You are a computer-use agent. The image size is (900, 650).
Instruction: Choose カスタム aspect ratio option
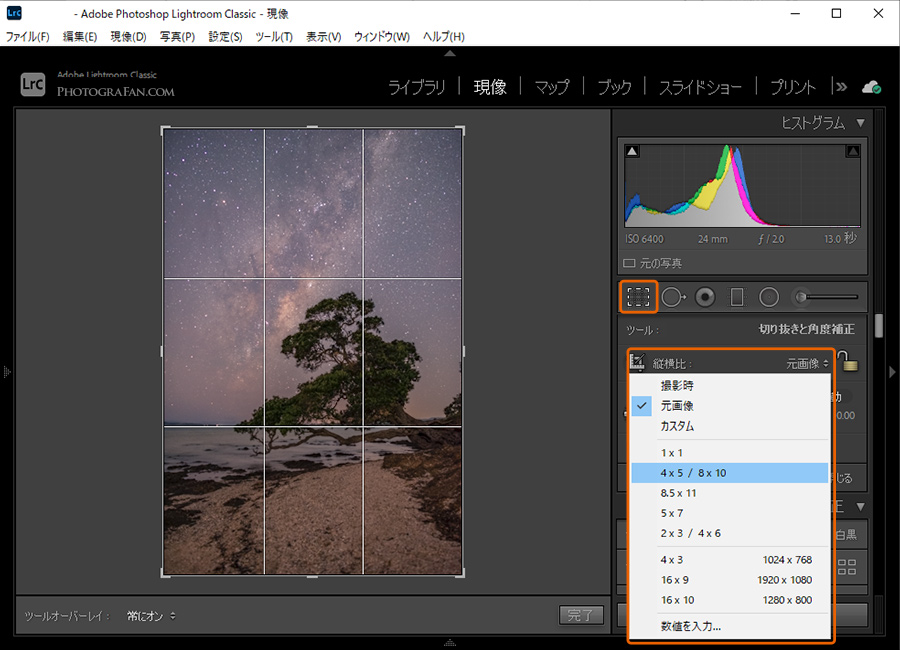pos(730,426)
